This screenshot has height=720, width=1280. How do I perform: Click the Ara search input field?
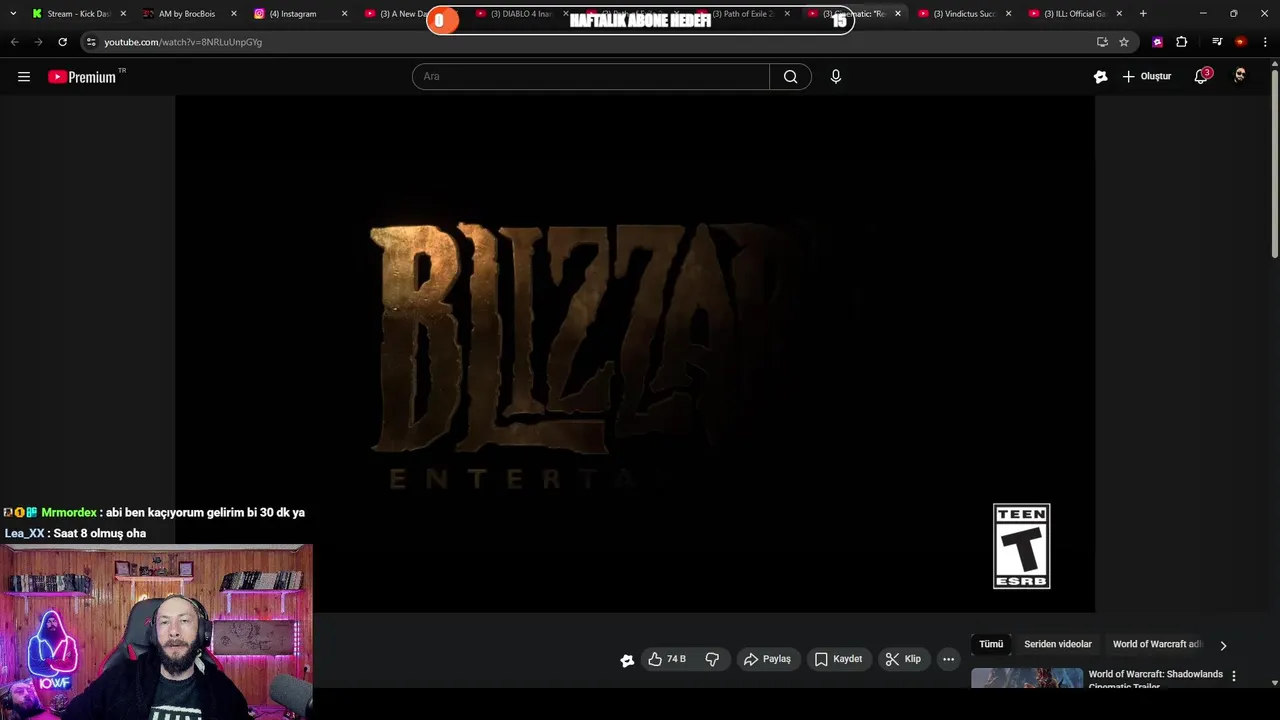tap(591, 77)
